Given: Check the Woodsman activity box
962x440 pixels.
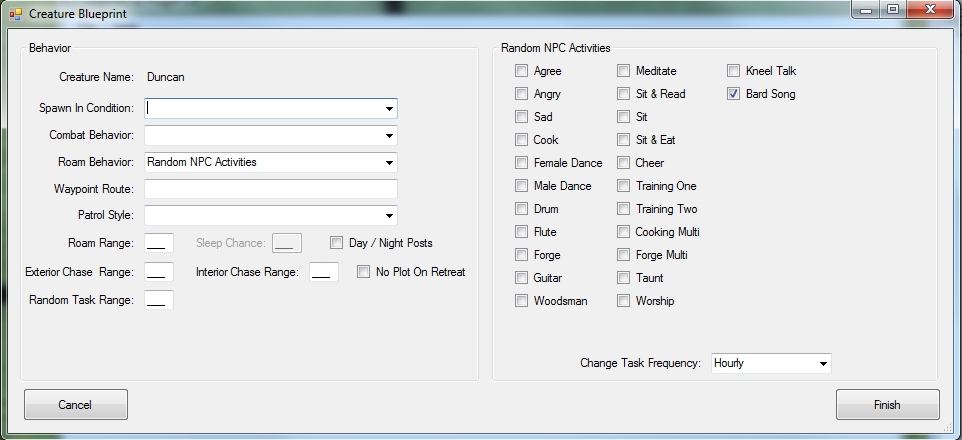Looking at the screenshot, I should pos(522,301).
